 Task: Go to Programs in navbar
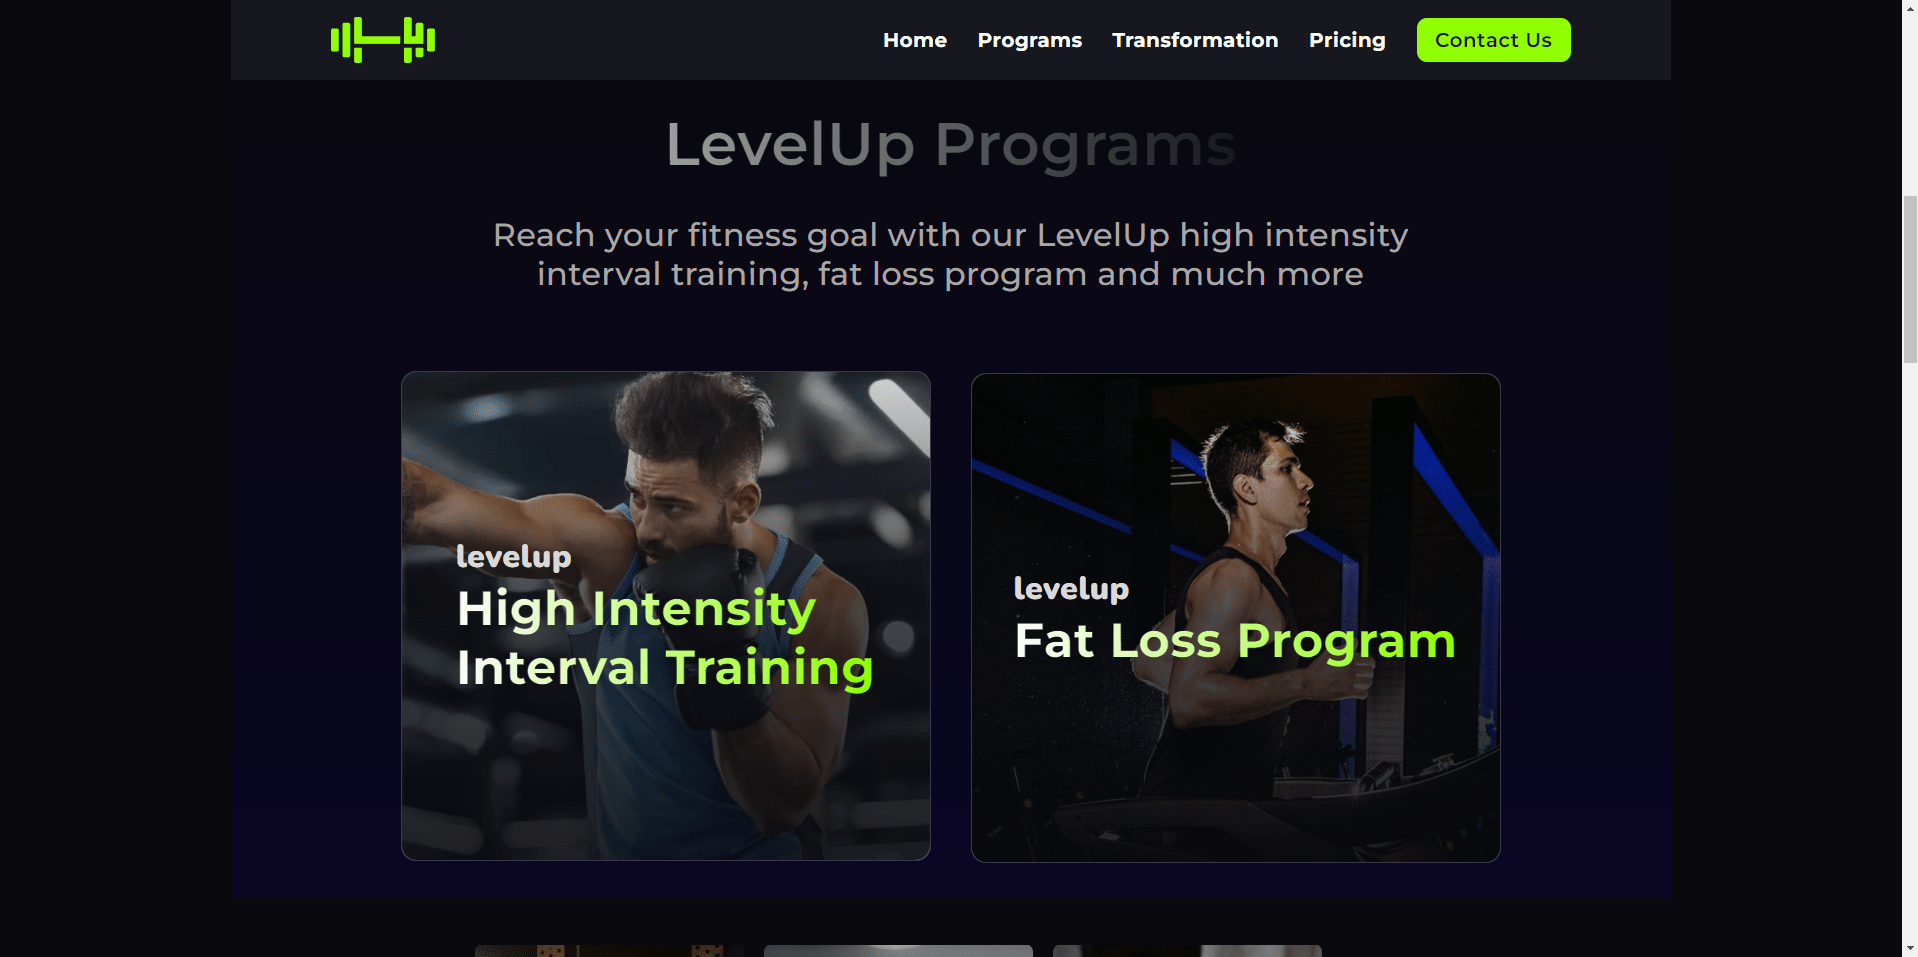tap(1029, 40)
